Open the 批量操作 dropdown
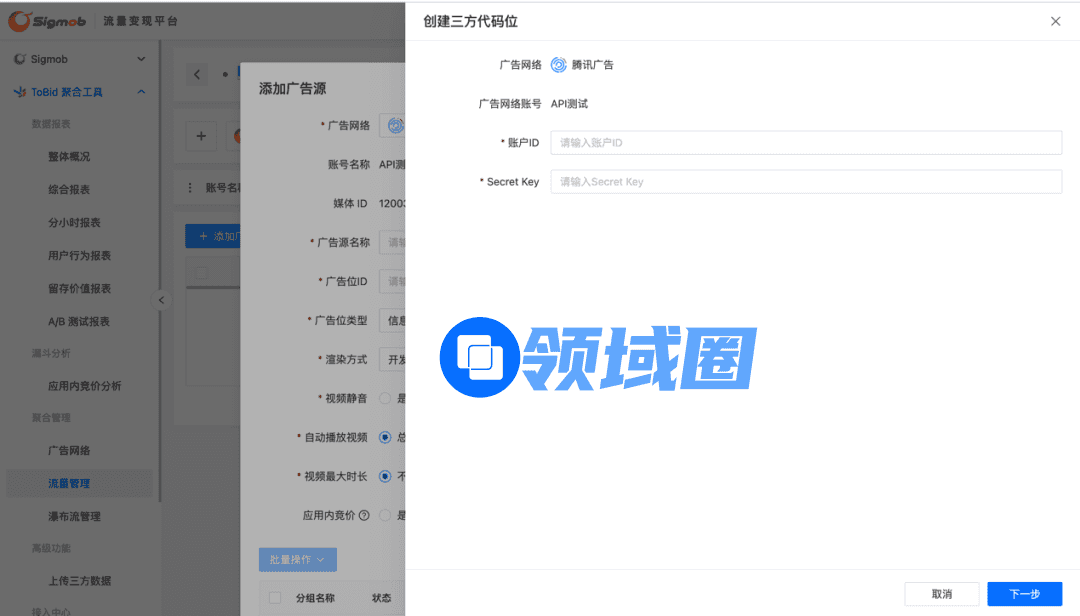This screenshot has height=616, width=1080. point(297,559)
